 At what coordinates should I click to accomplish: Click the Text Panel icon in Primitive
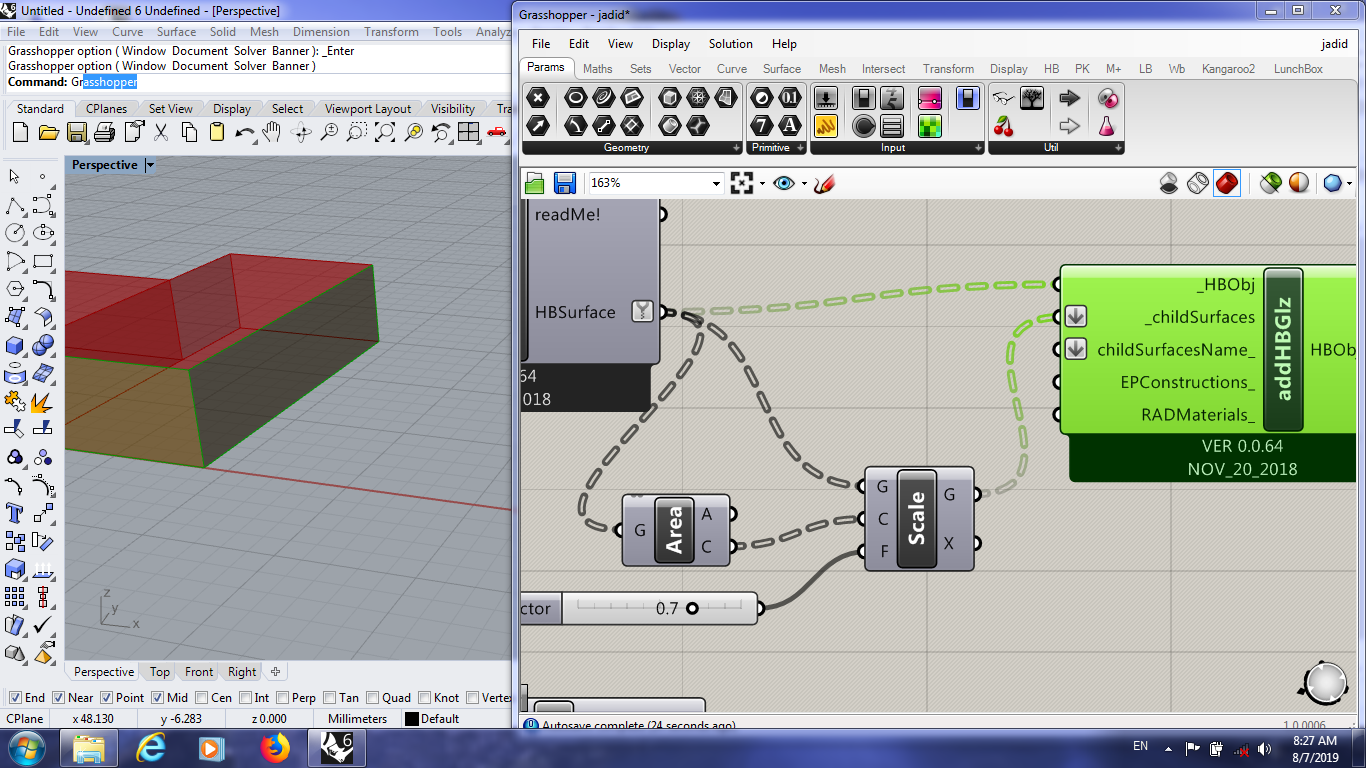(790, 126)
